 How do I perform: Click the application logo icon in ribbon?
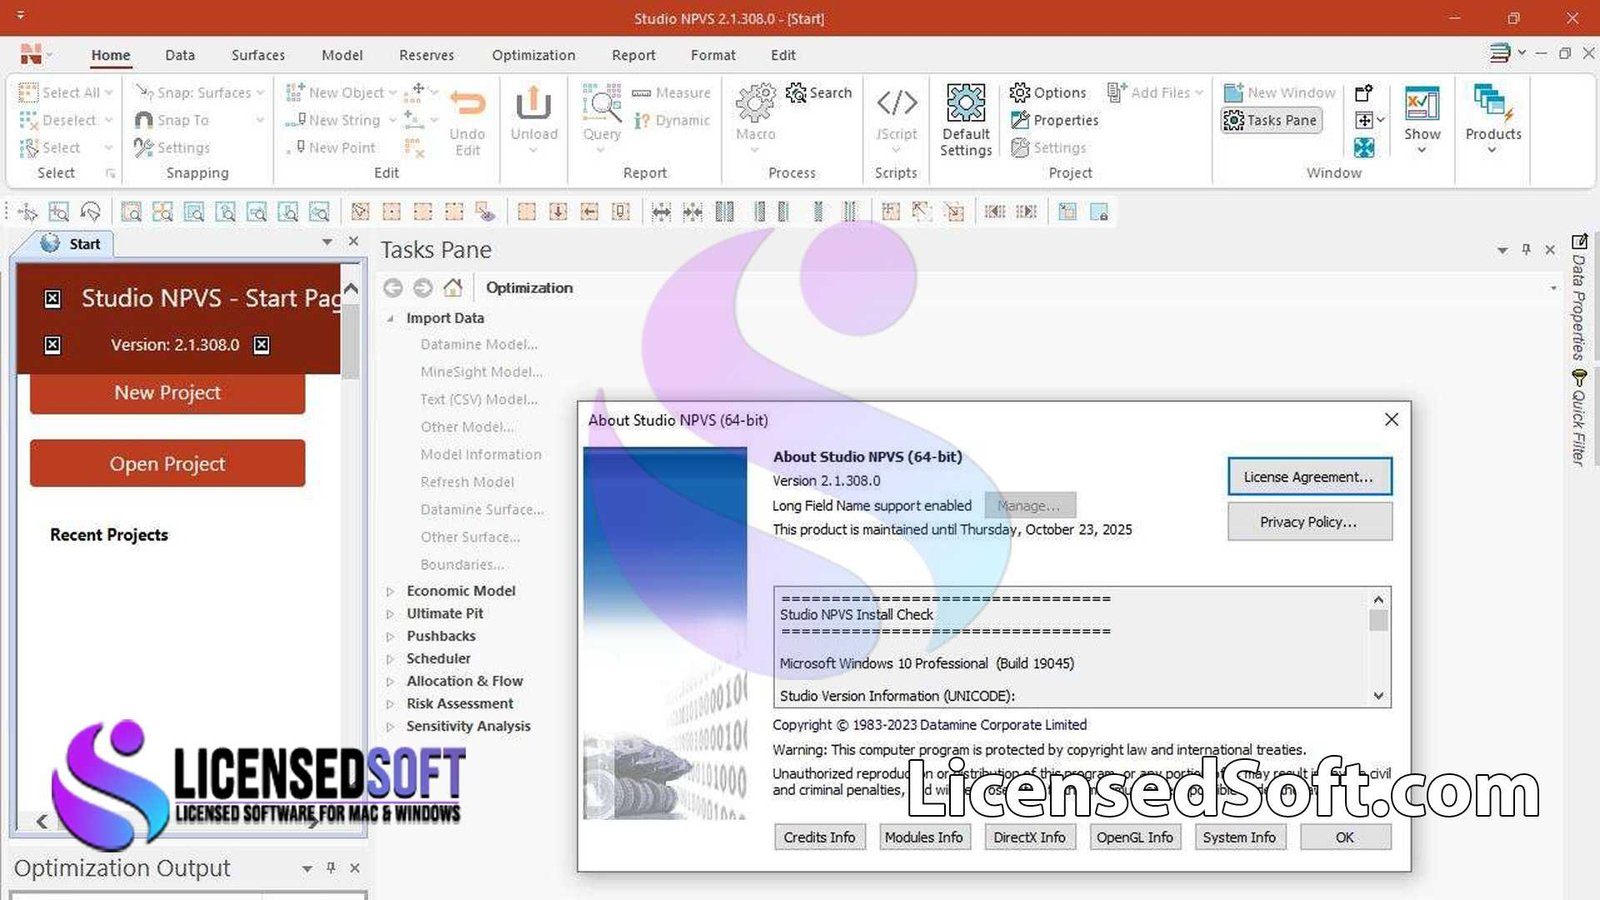coord(31,54)
